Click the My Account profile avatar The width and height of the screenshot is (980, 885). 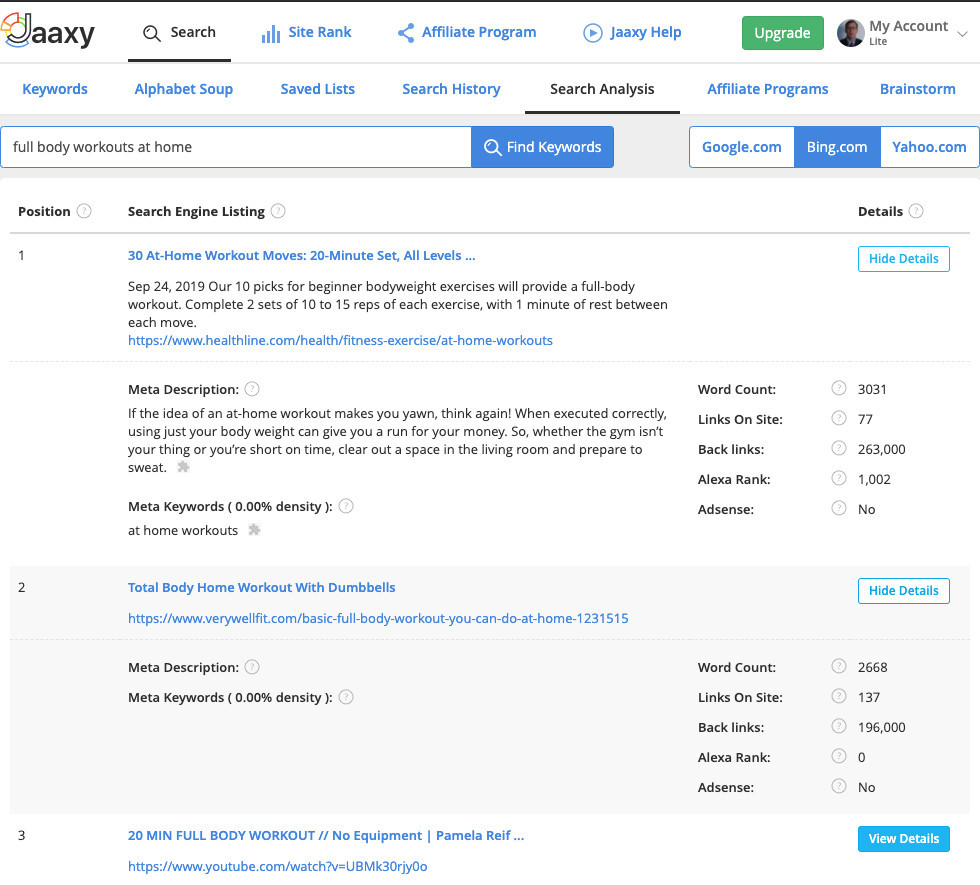pyautogui.click(x=851, y=33)
